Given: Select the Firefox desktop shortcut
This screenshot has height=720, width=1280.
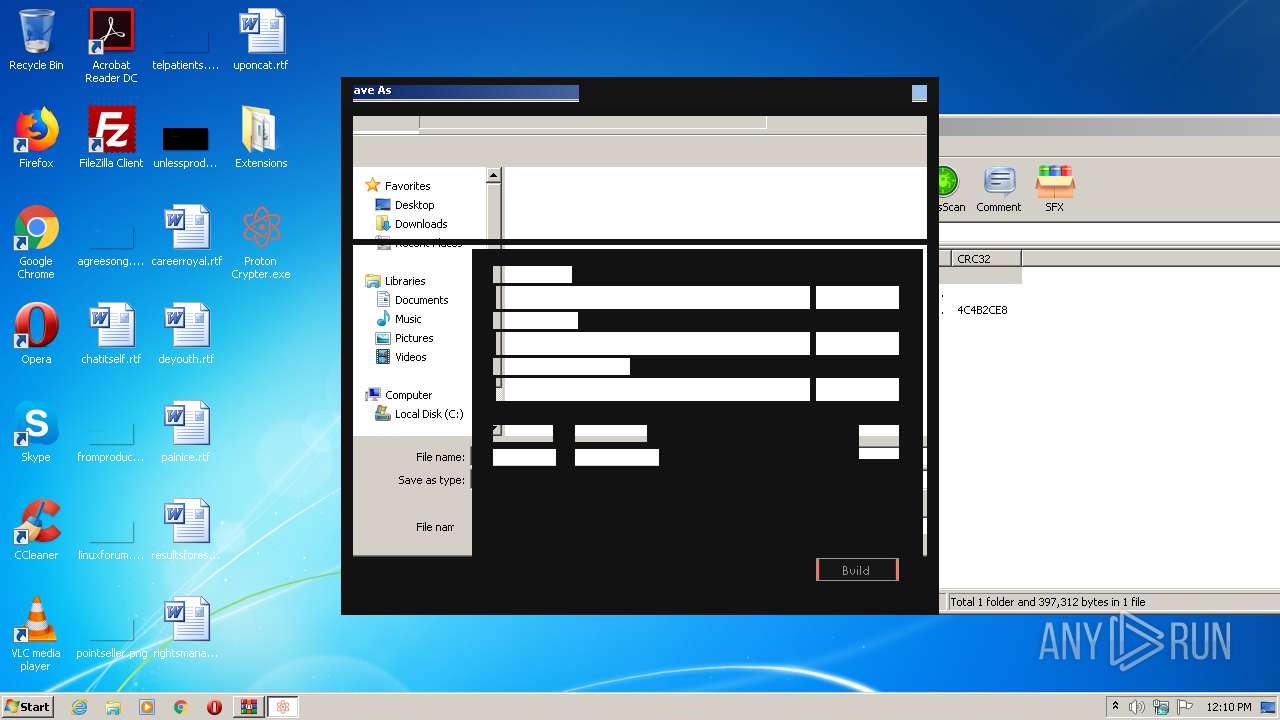Looking at the screenshot, I should coord(36,138).
